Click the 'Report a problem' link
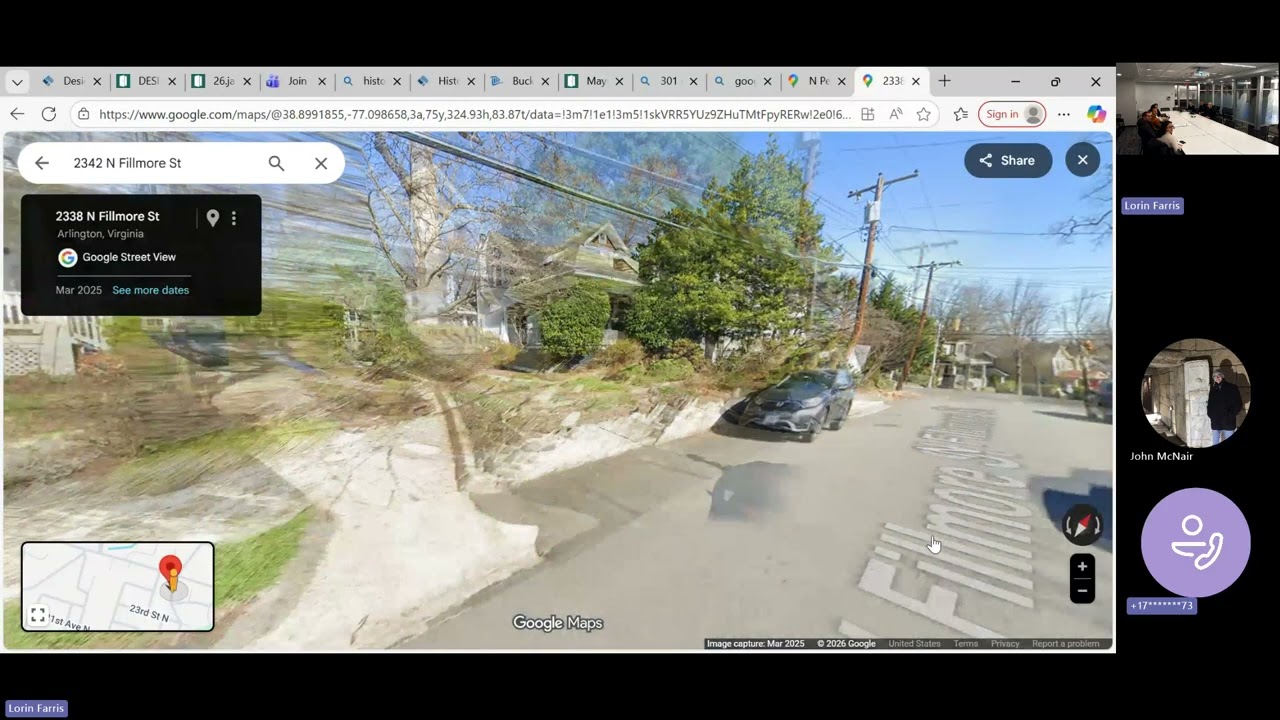Viewport: 1280px width, 720px height. (1066, 644)
